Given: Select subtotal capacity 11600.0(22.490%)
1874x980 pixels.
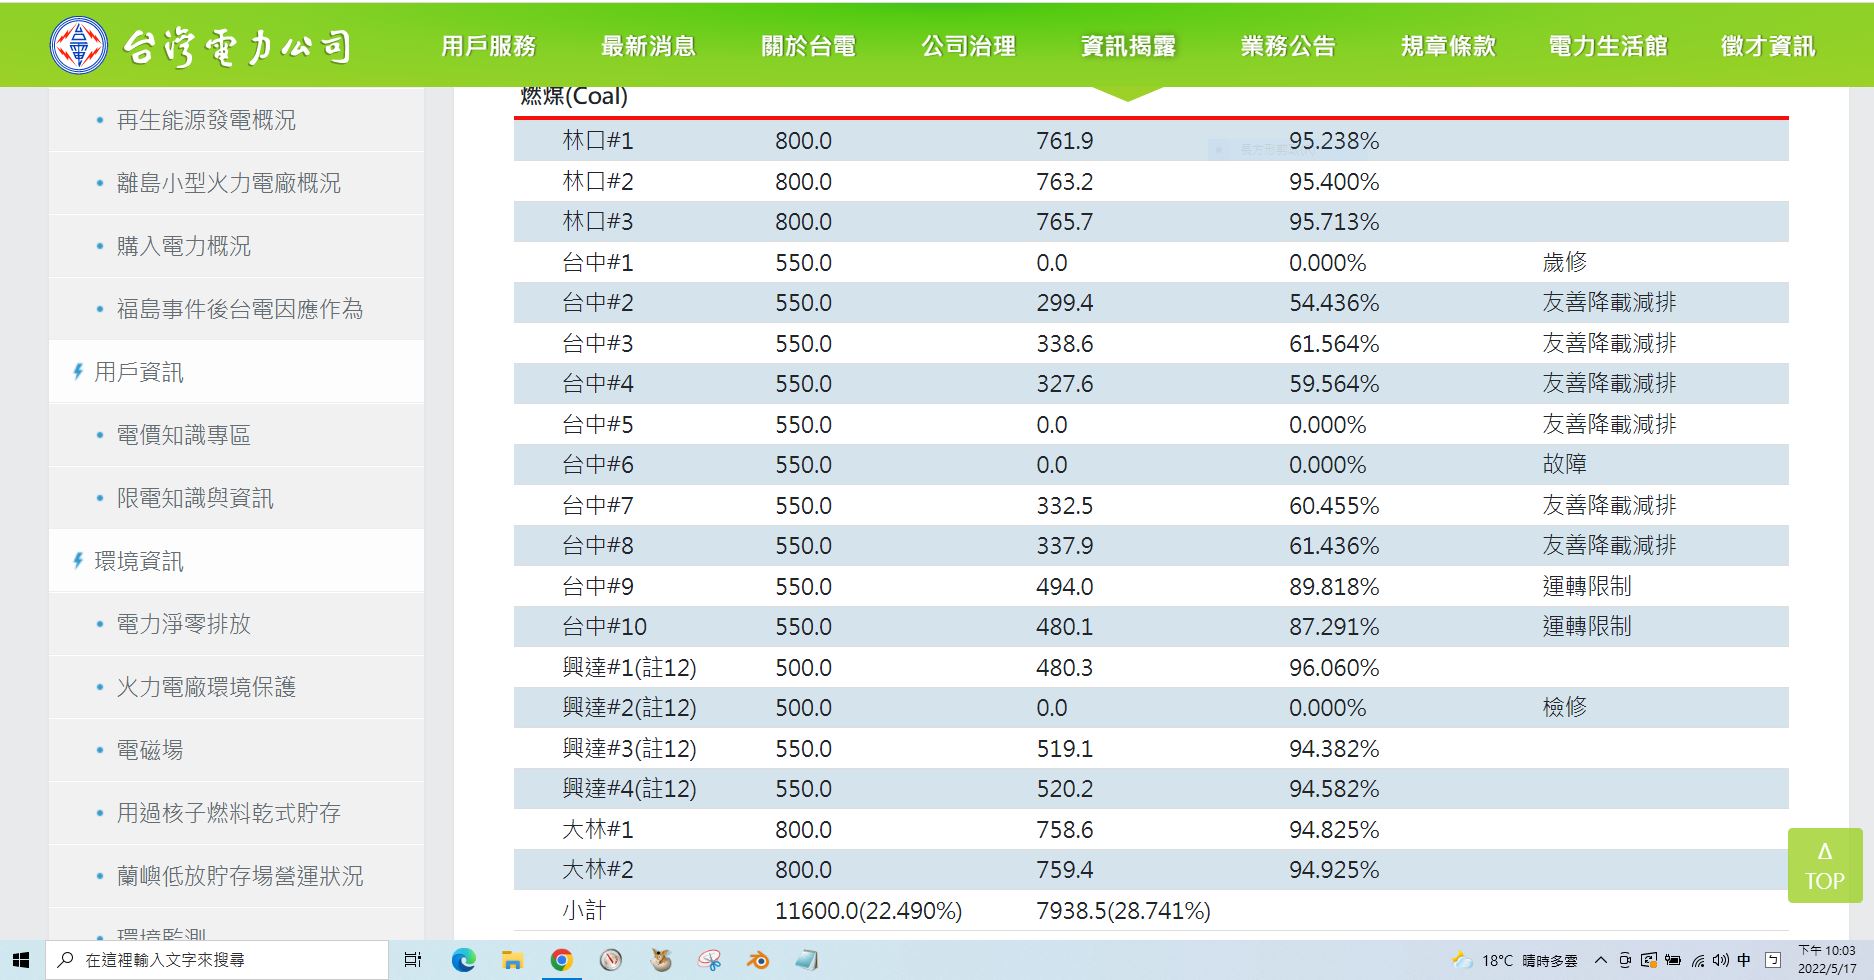Looking at the screenshot, I should click(x=869, y=911).
